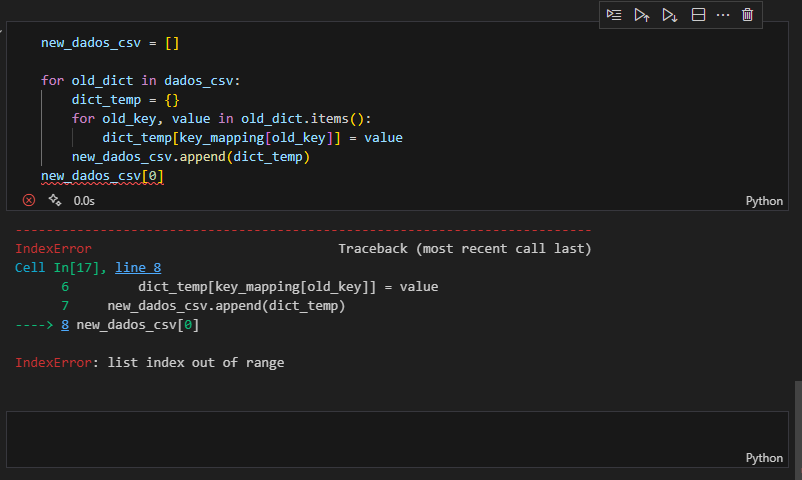Viewport: 802px width, 480px height.
Task: Click 'IndexError: list index out of range' message
Action: click(x=149, y=363)
